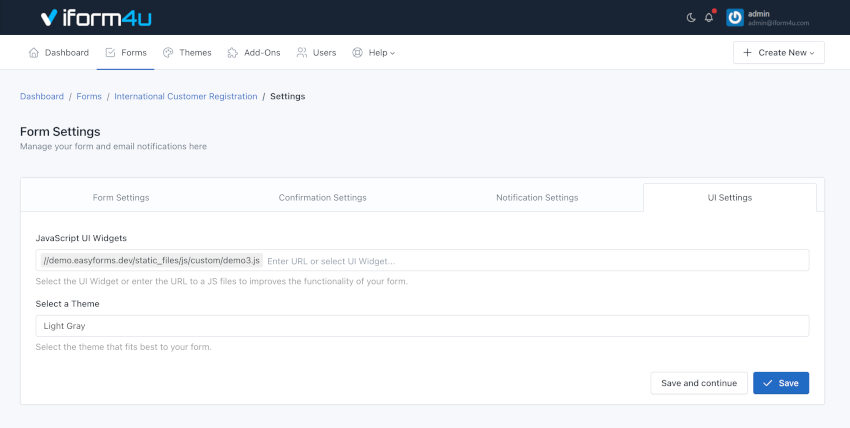850x428 pixels.
Task: Click the Add-Ons puzzle icon
Action: pyautogui.click(x=233, y=52)
